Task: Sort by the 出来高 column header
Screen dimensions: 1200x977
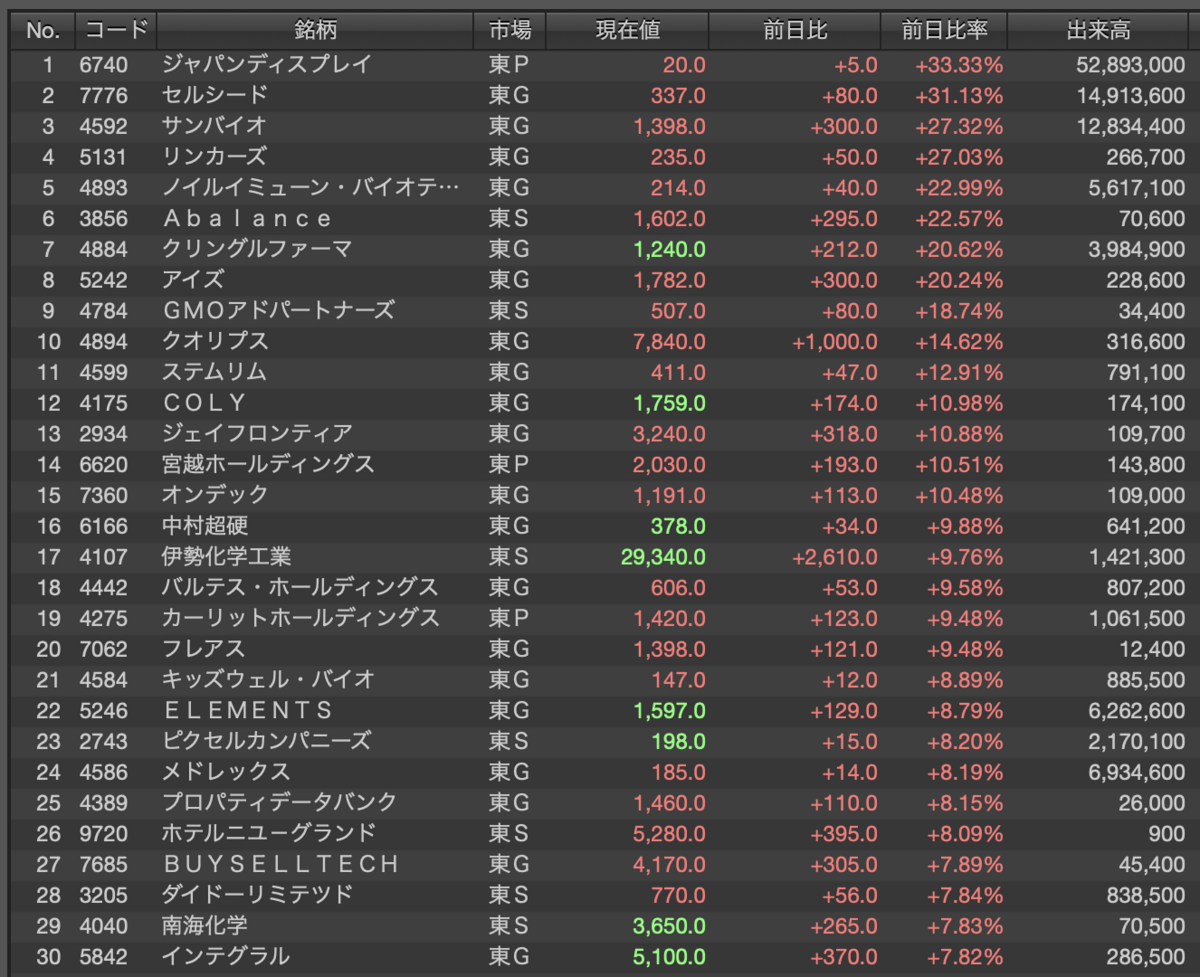Action: point(1103,30)
